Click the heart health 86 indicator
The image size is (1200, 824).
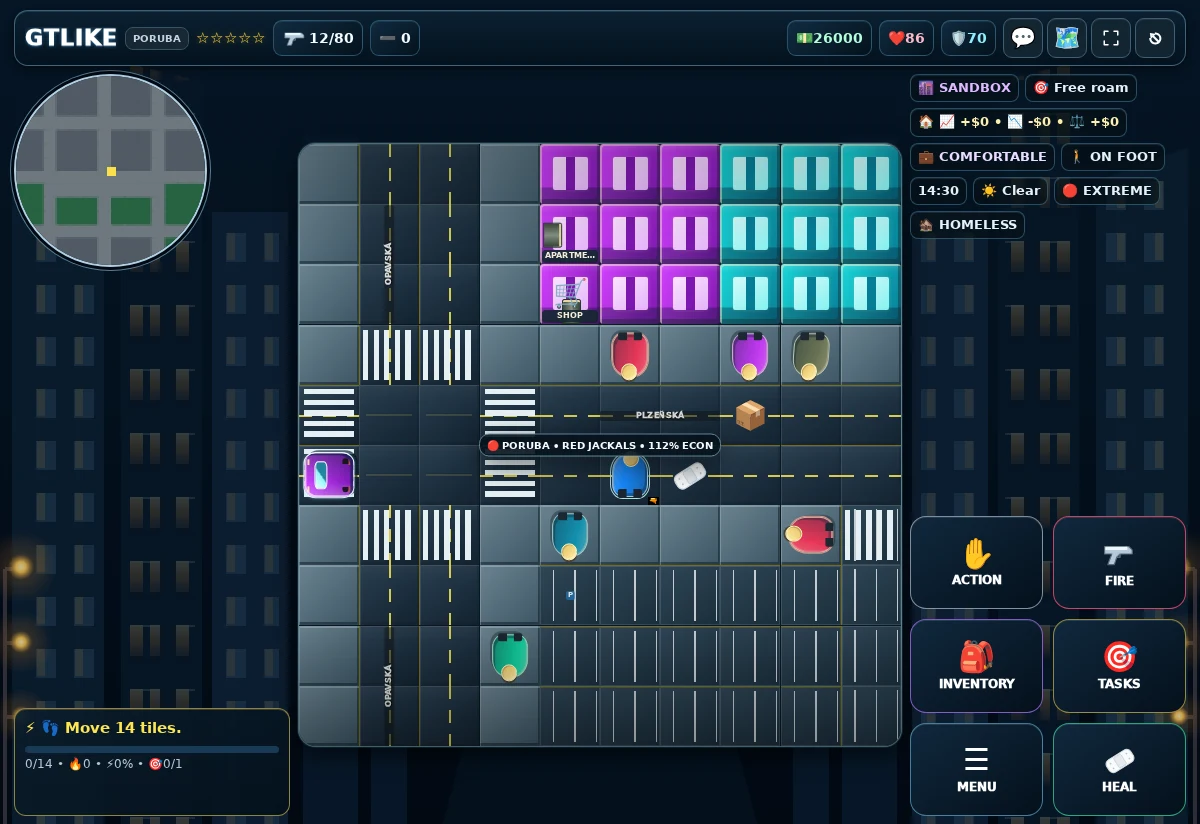906,38
